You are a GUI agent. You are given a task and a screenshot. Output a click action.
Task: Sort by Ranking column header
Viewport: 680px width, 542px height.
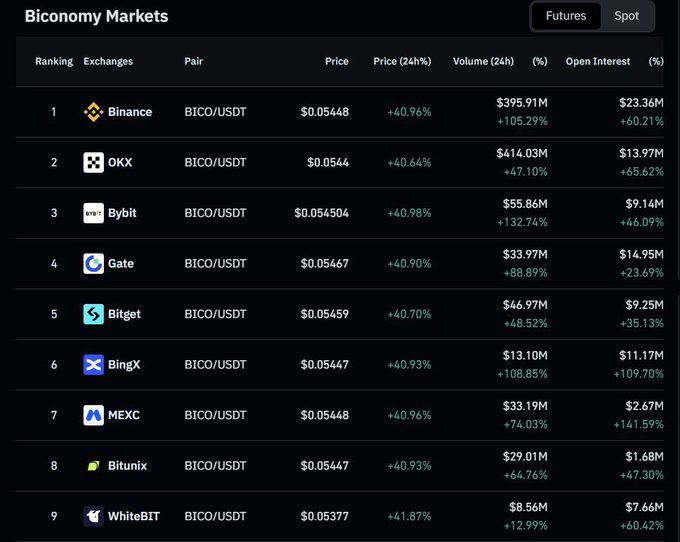(x=54, y=61)
